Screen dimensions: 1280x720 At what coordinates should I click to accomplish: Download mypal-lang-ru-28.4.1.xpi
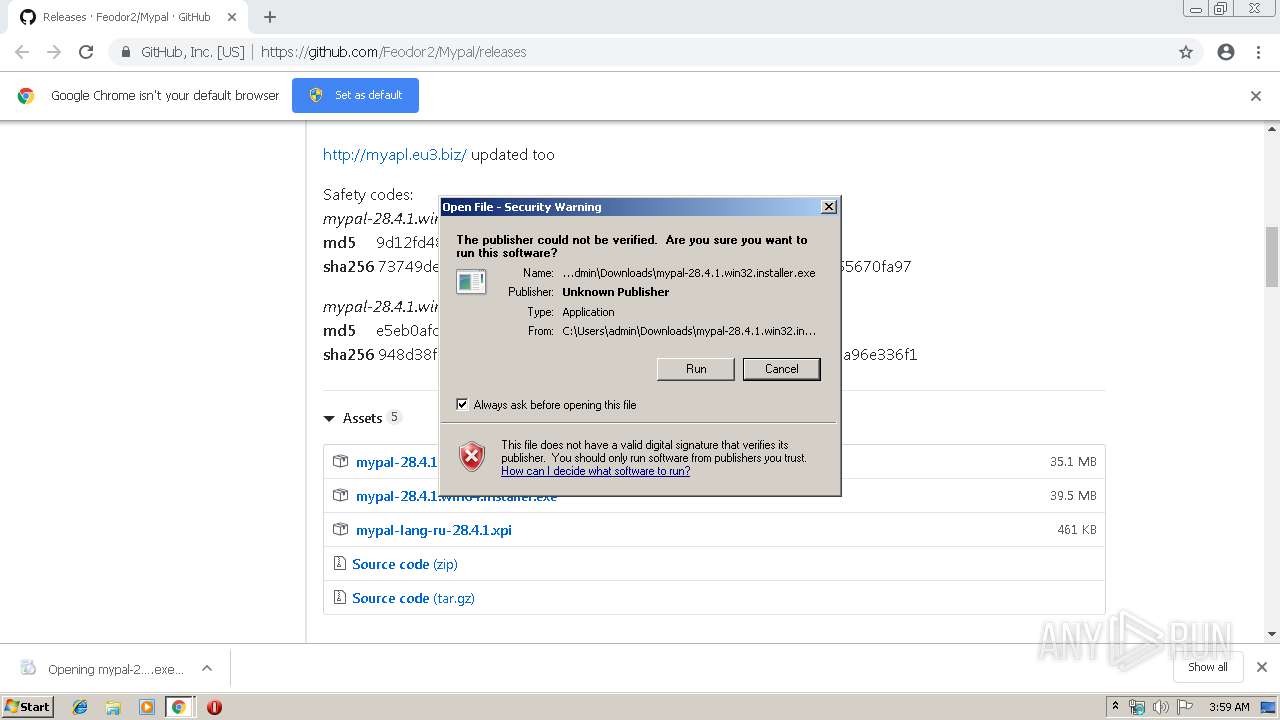(x=434, y=530)
